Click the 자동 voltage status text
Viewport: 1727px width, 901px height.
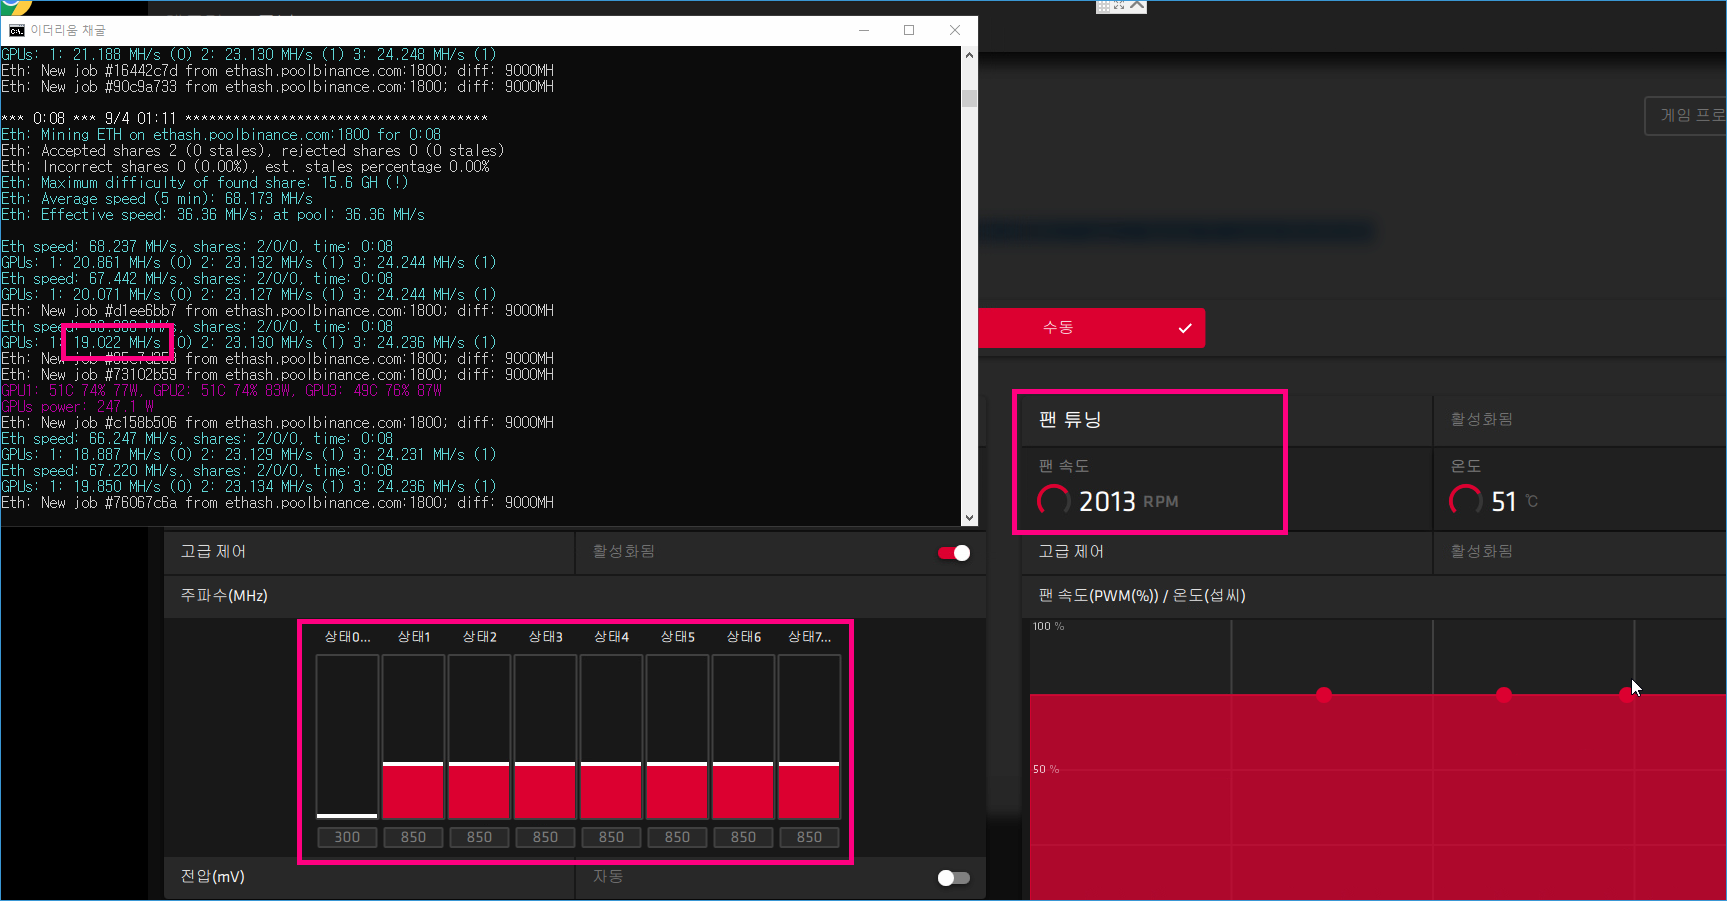pos(608,877)
